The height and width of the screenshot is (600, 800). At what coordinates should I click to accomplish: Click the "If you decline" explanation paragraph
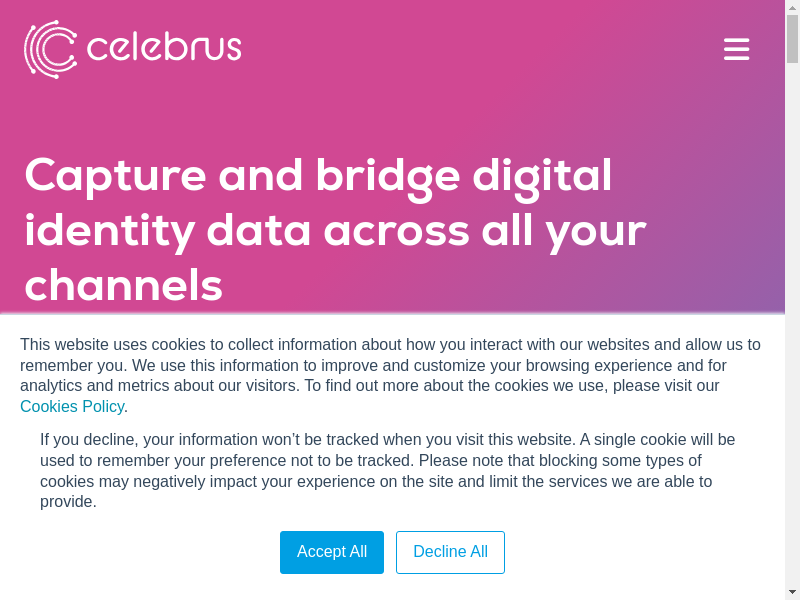388,440
